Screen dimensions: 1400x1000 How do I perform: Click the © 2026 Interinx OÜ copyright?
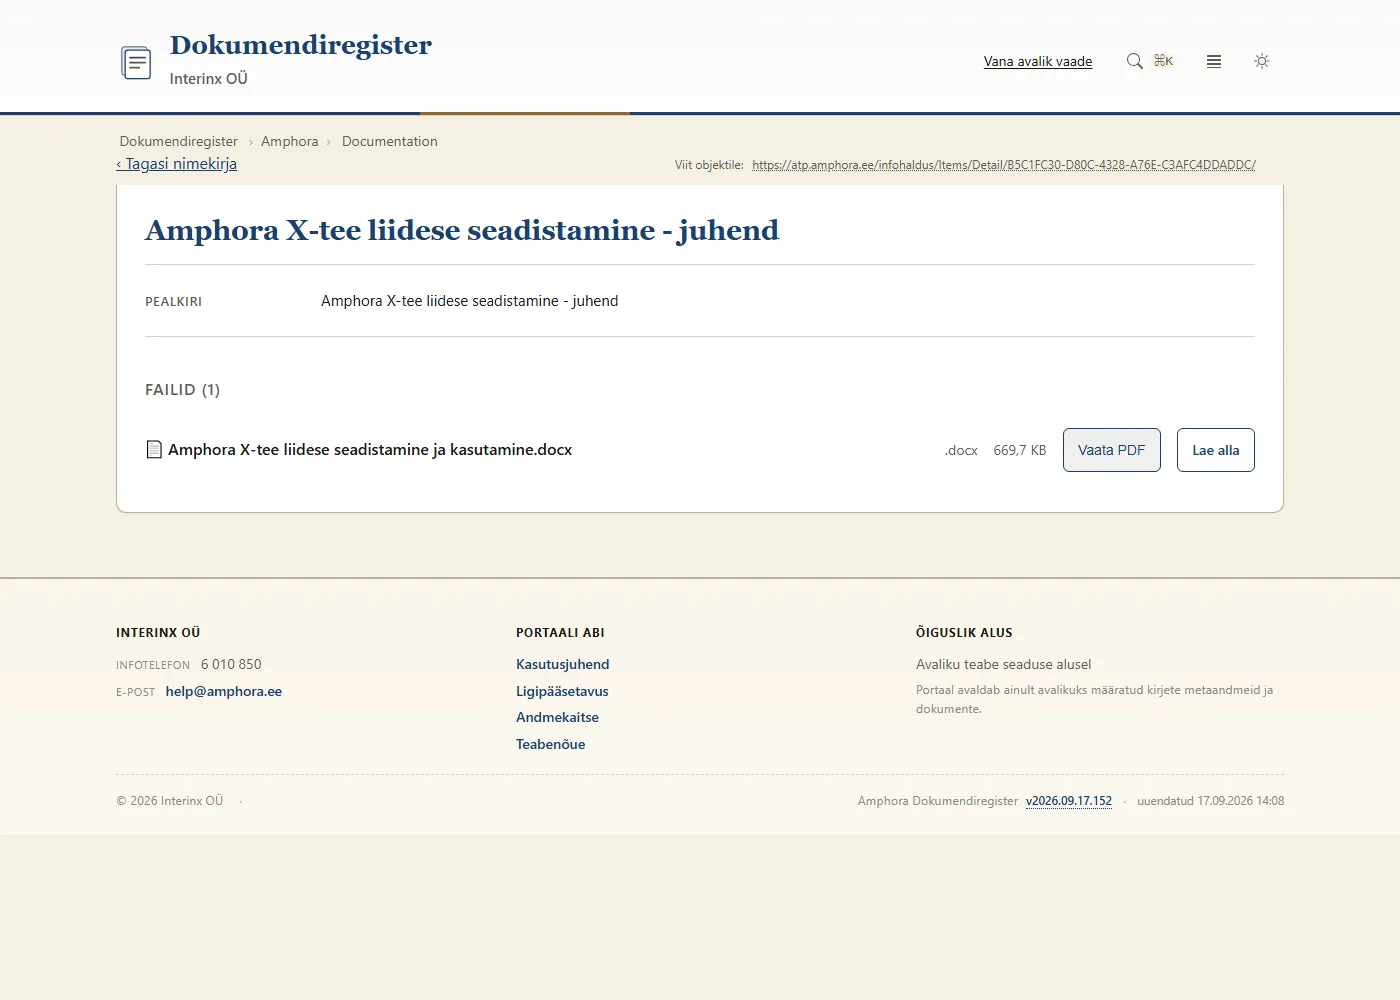(170, 801)
